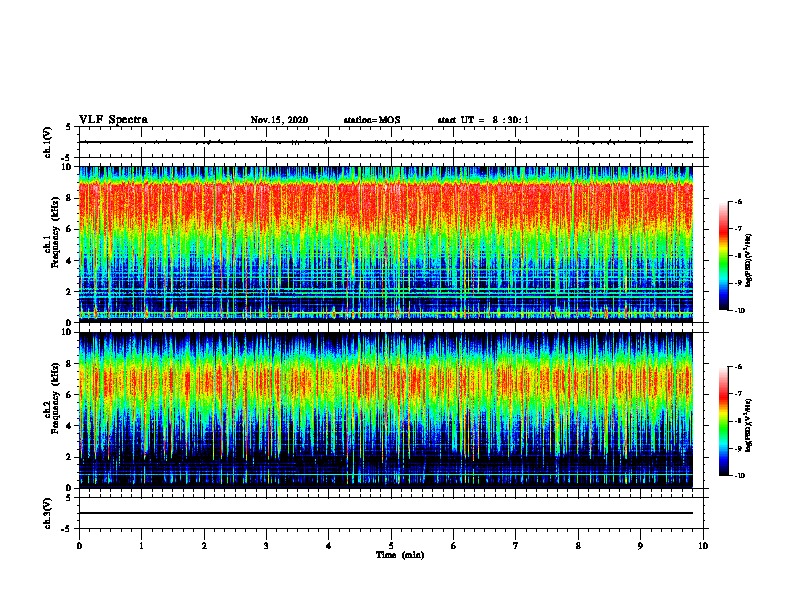Click the ch.2 spectrogram color bar

(724, 421)
